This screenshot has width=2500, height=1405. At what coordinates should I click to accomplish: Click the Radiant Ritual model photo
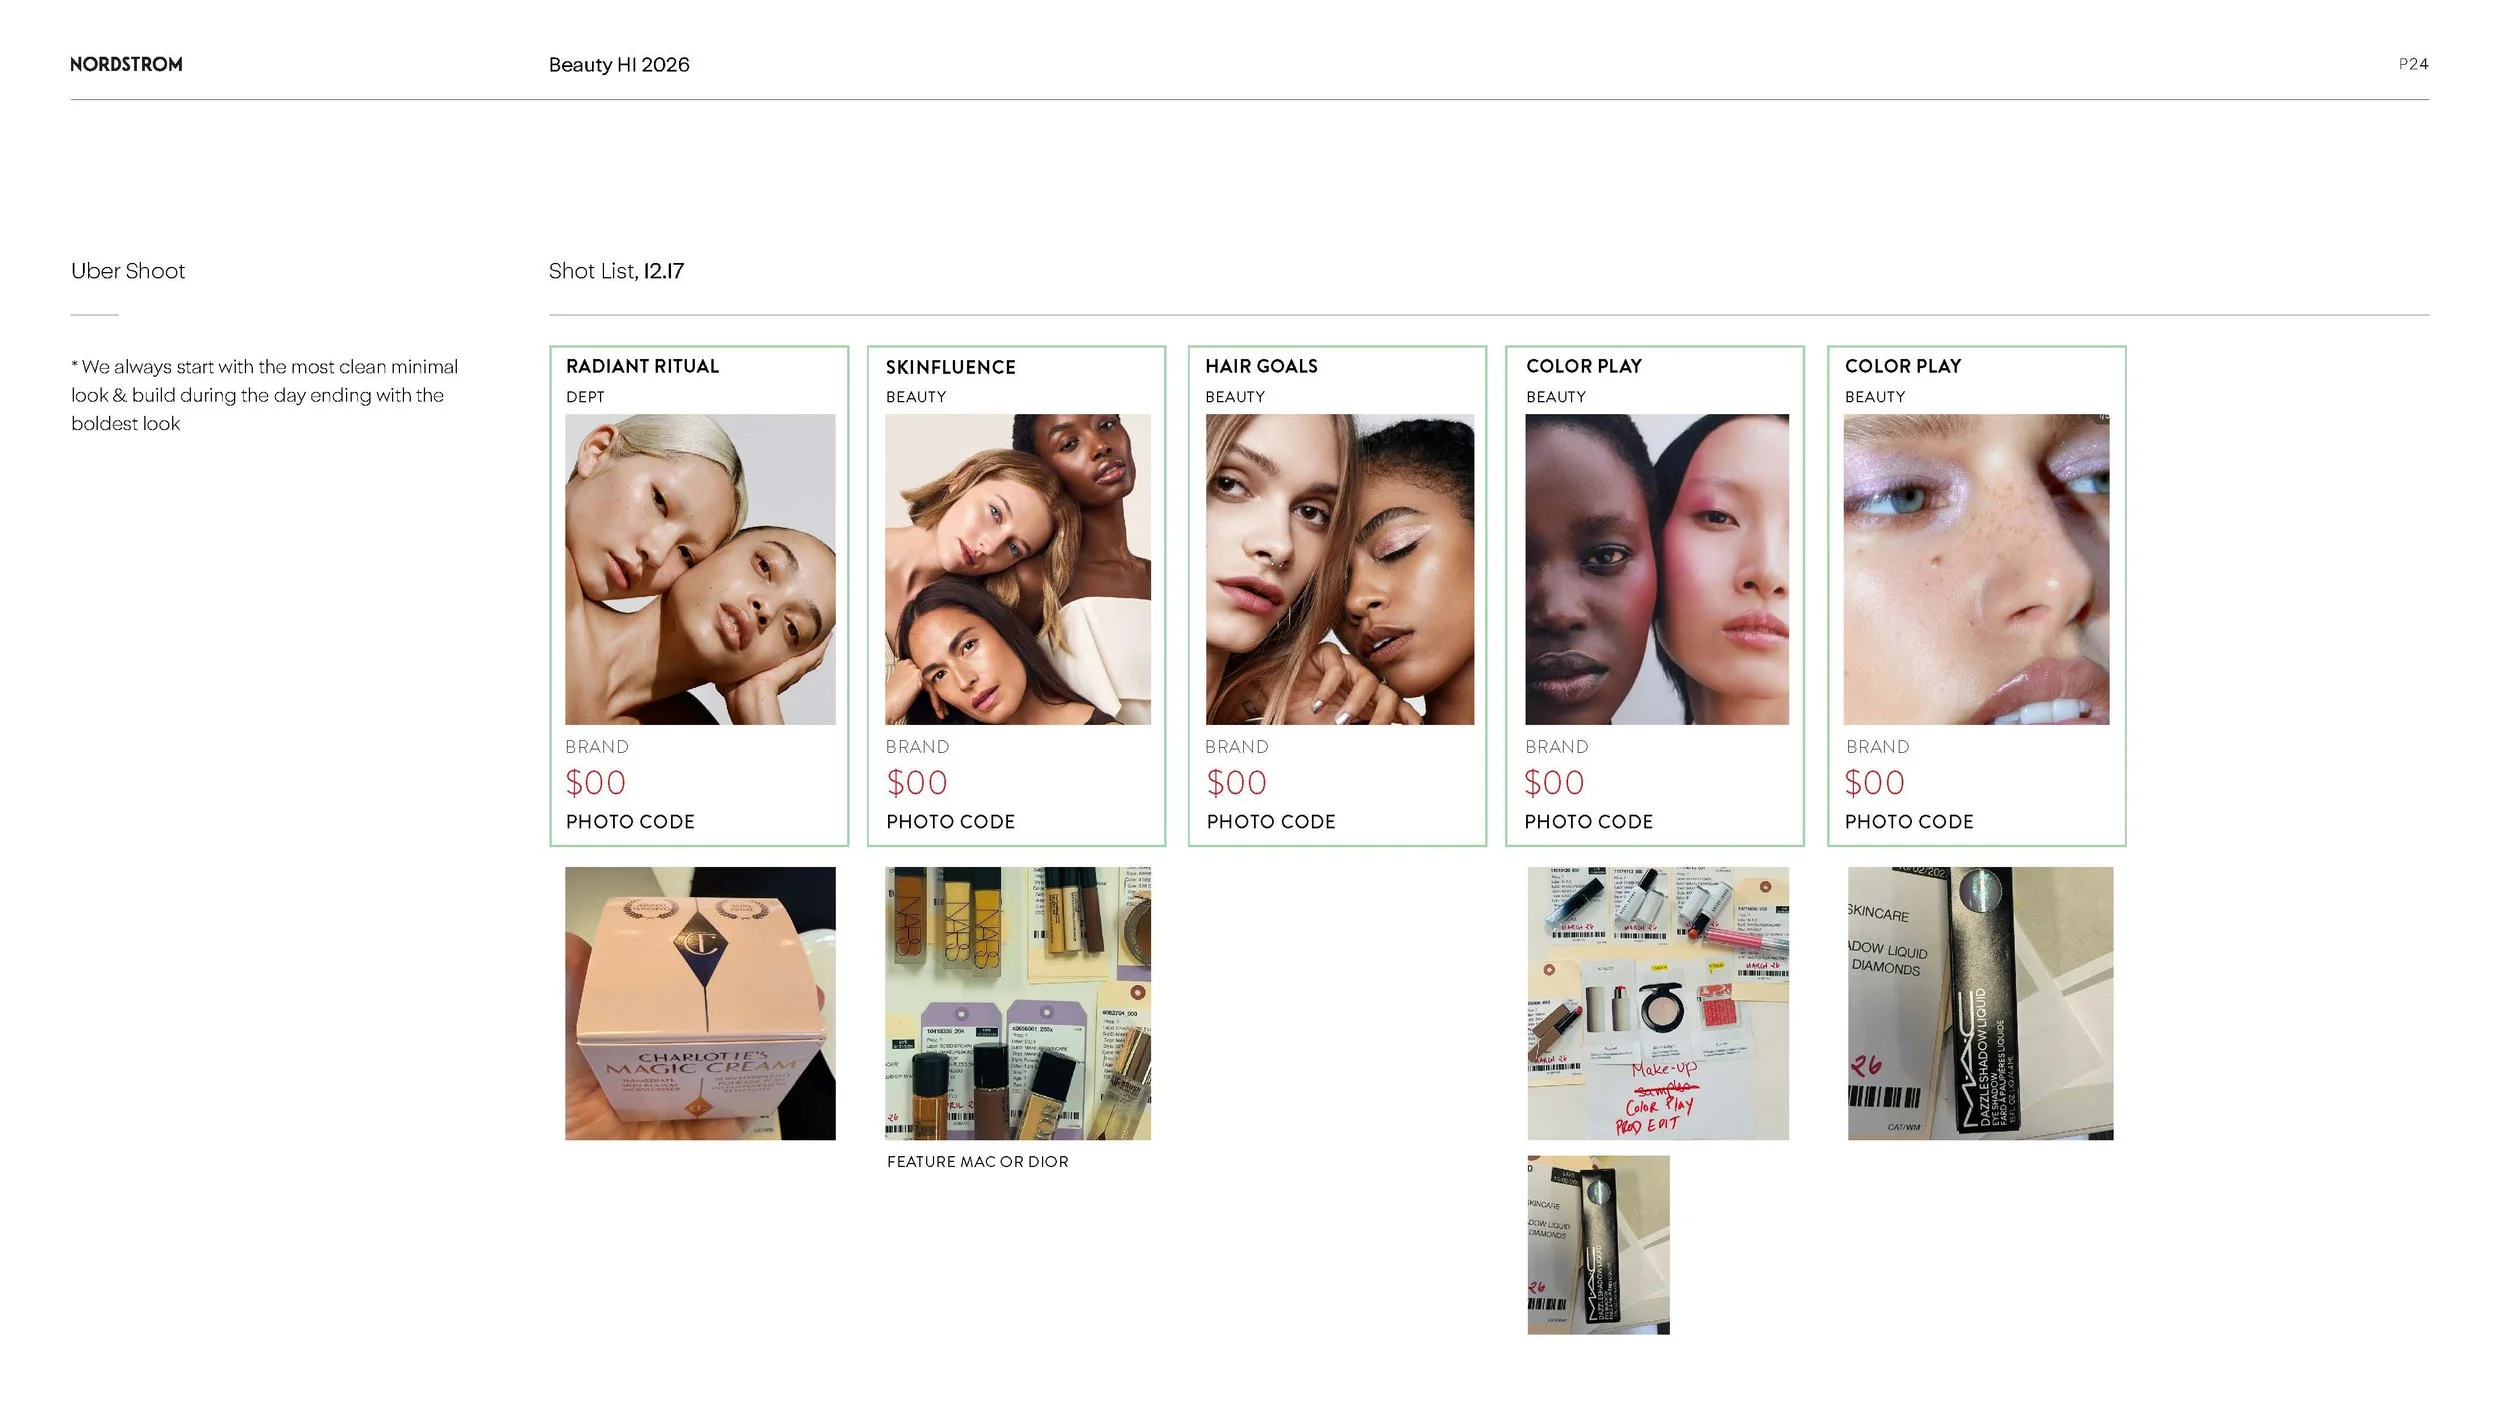700,569
